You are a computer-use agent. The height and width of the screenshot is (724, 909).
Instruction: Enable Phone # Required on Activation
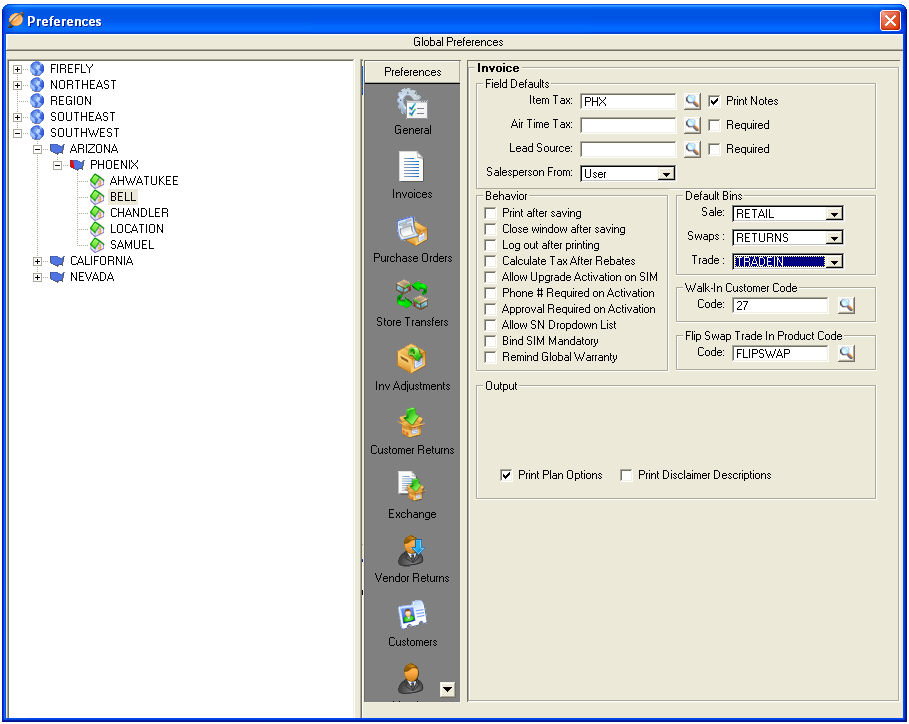pyautogui.click(x=490, y=293)
